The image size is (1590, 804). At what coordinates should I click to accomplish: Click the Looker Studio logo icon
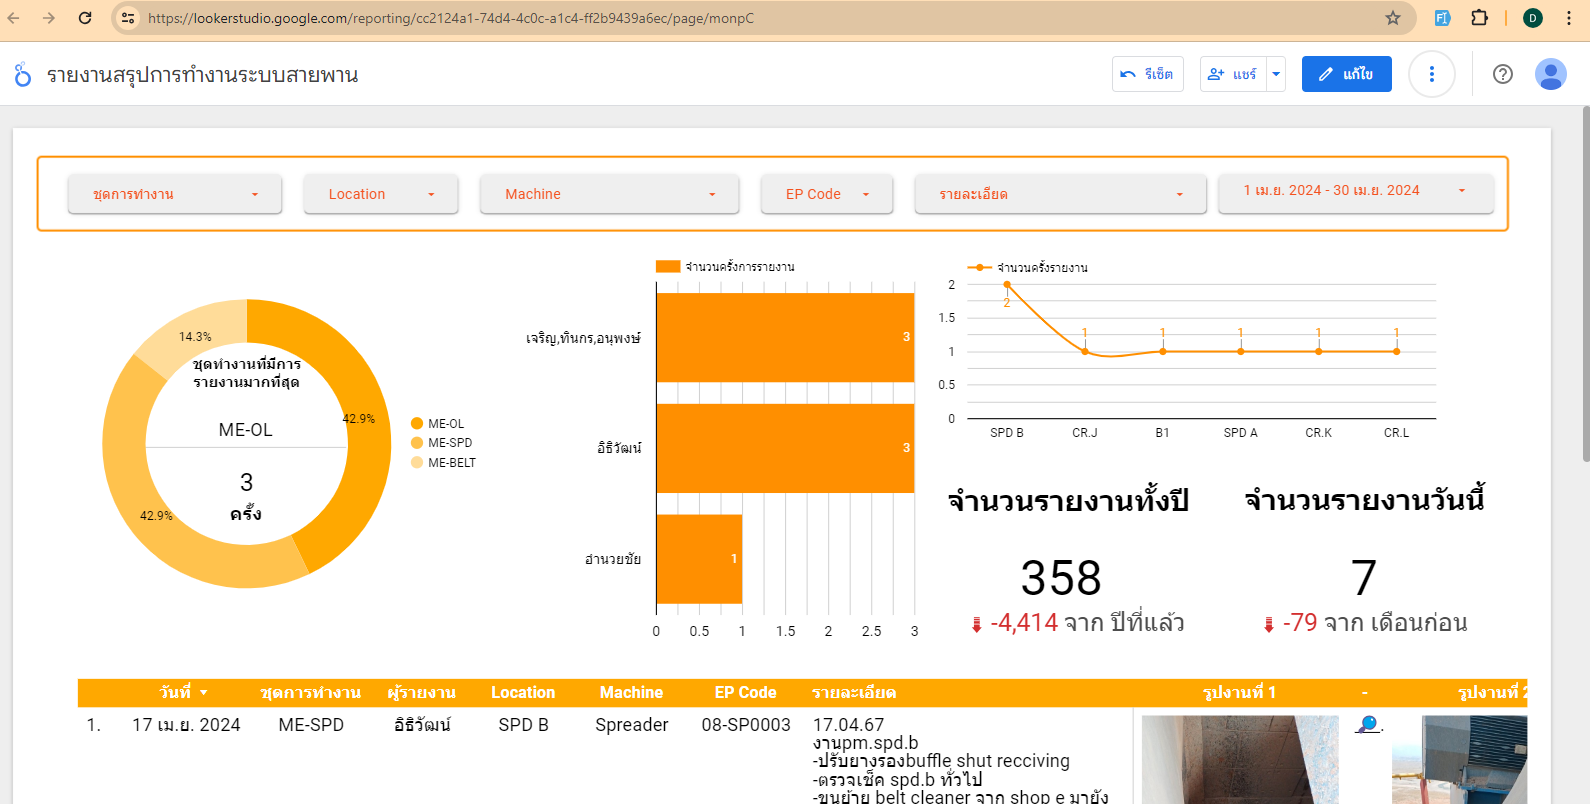[x=22, y=75]
